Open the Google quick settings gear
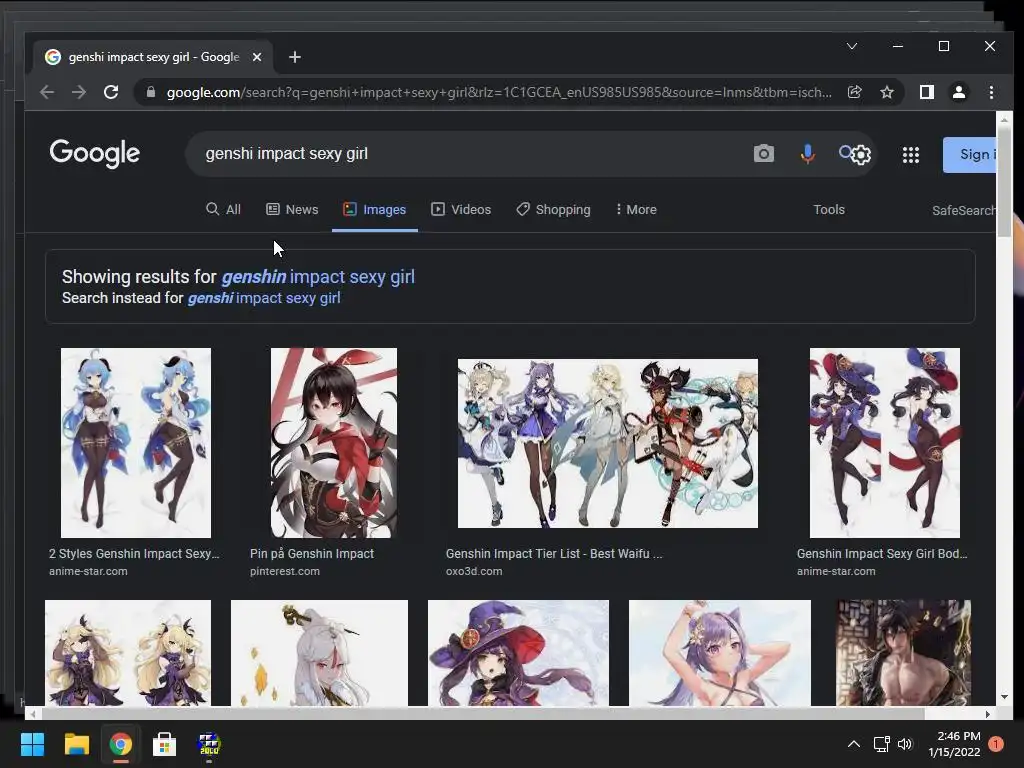The image size is (1024, 768). 861,155
